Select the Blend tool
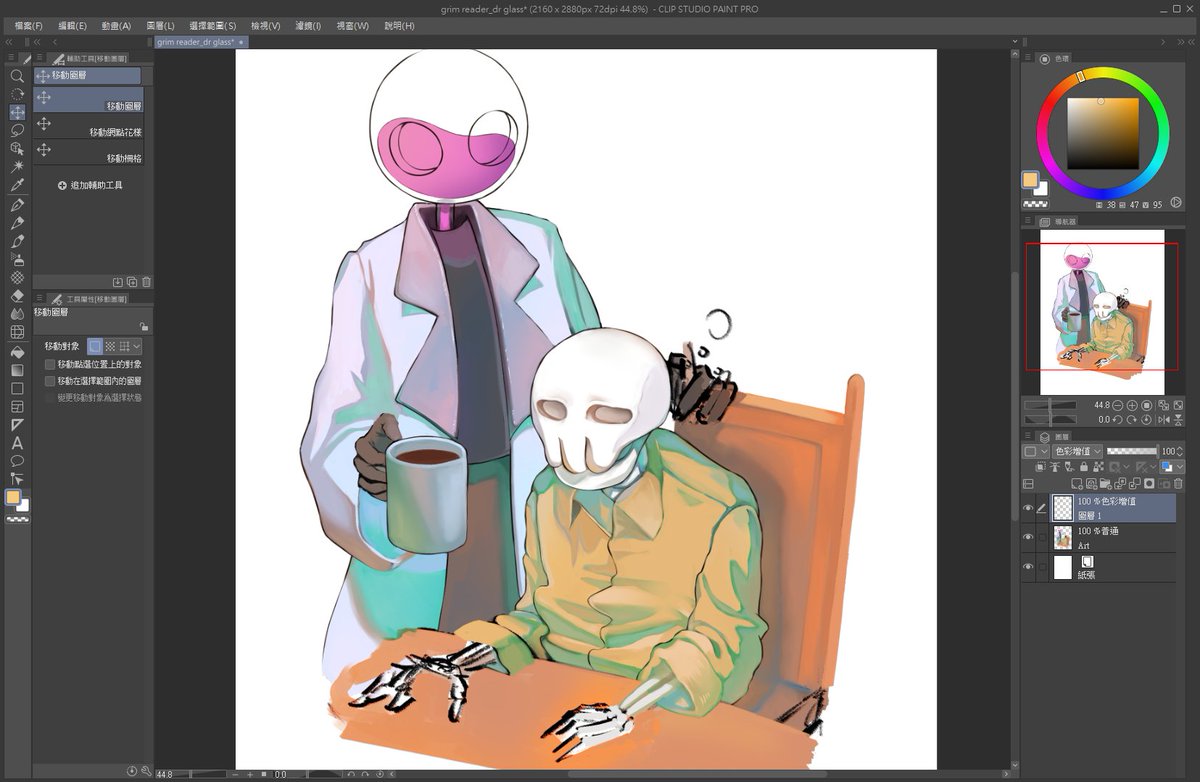1200x782 pixels. coord(17,313)
